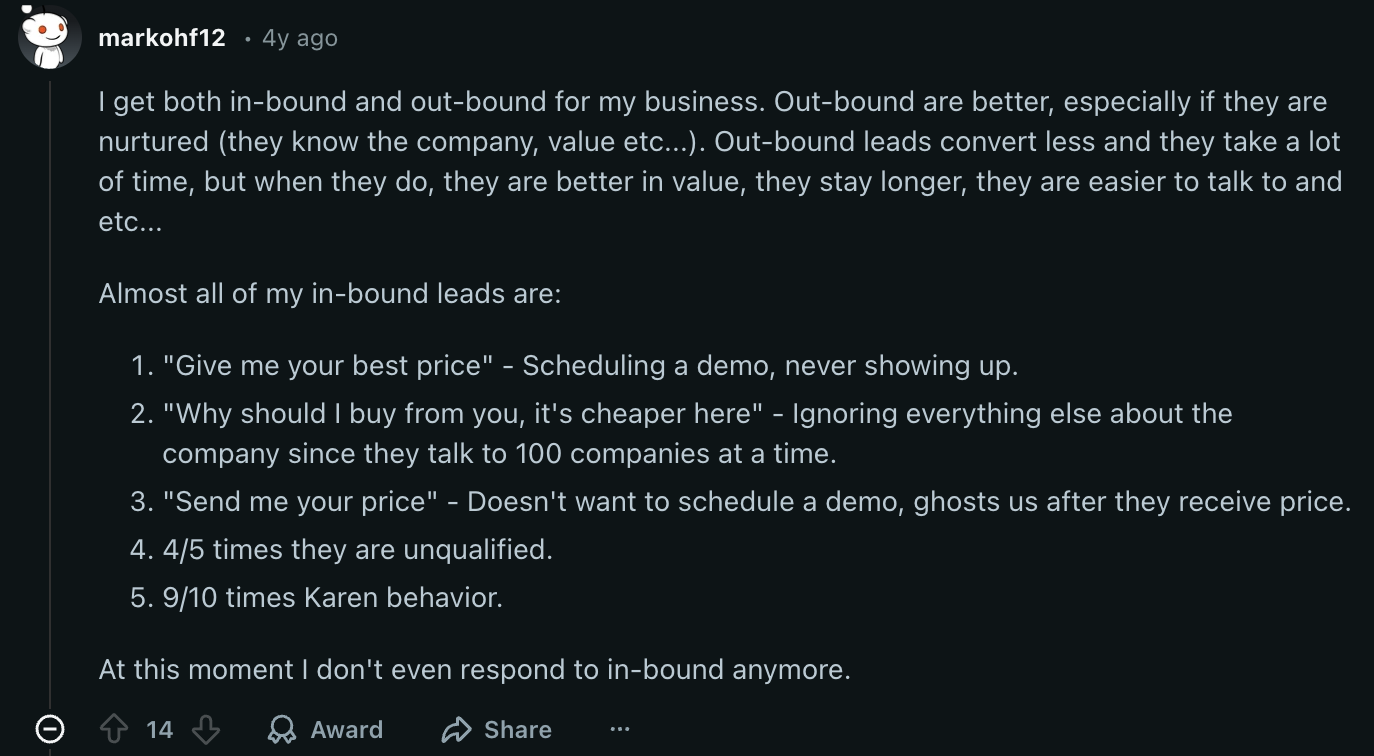The image size is (1374, 756).
Task: Open the comment's overflow options via ellipsis
Action: tap(620, 730)
